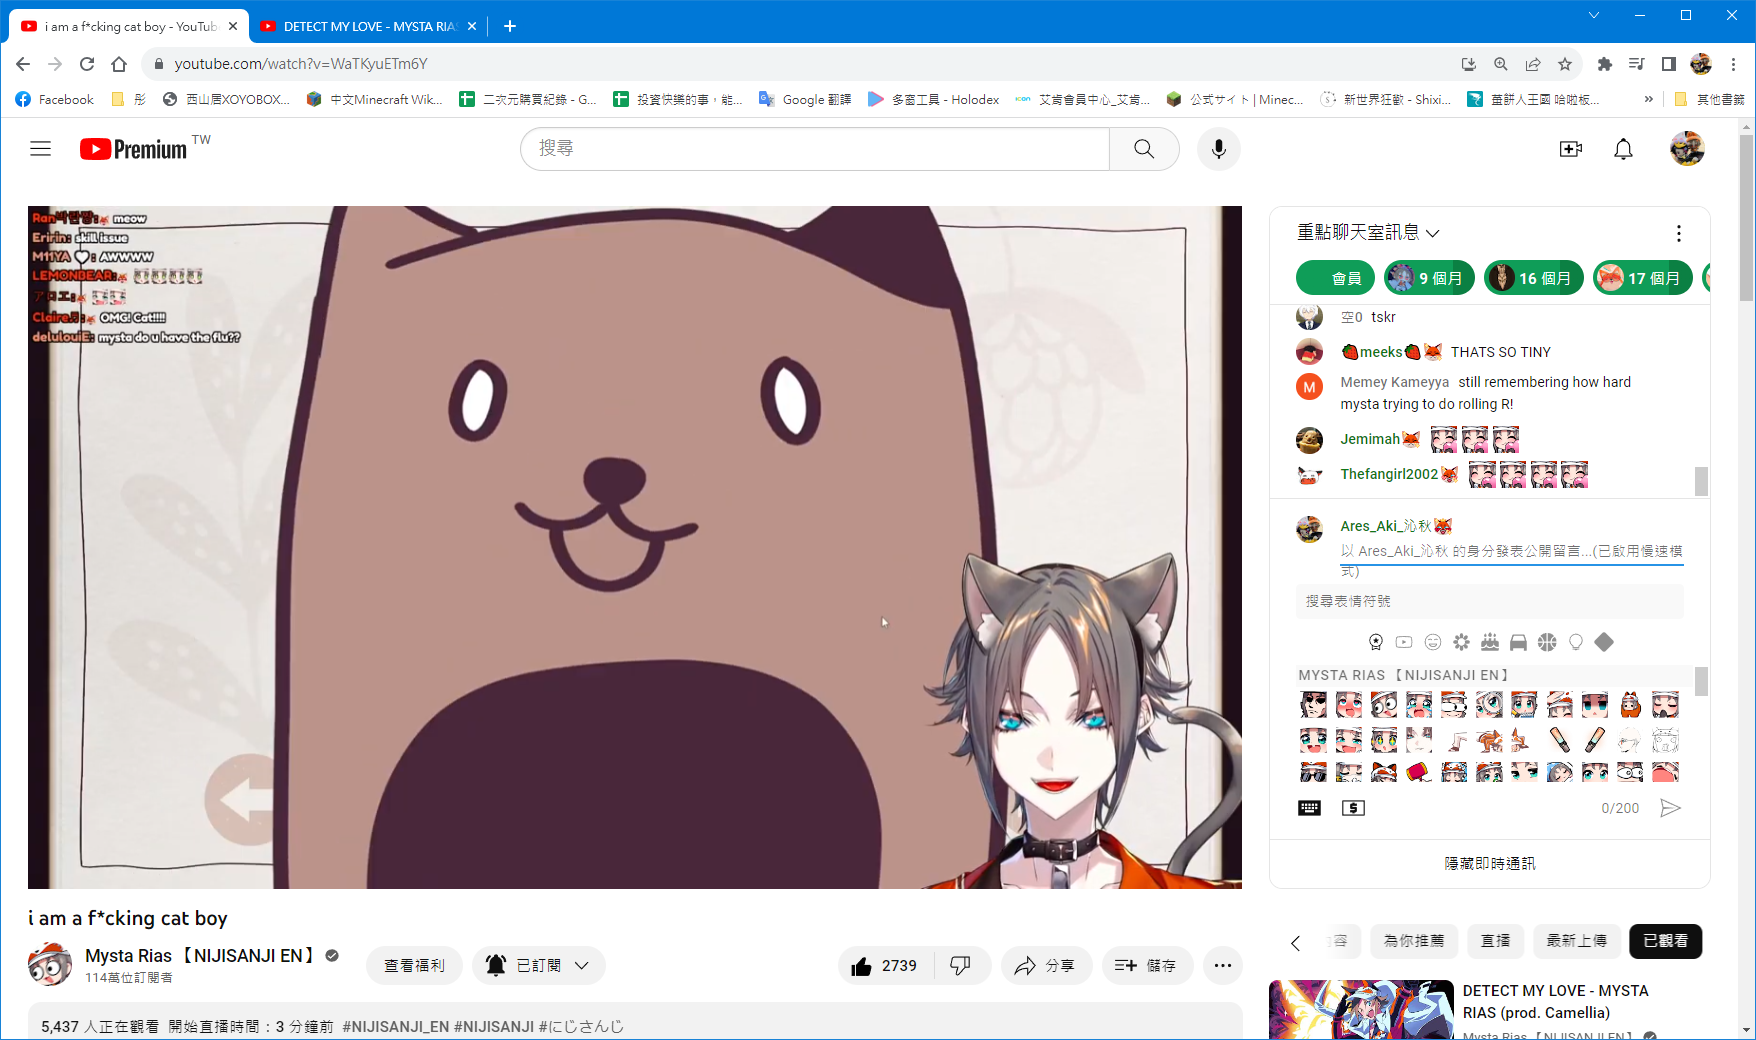Start voice search with microphone

coord(1219,149)
